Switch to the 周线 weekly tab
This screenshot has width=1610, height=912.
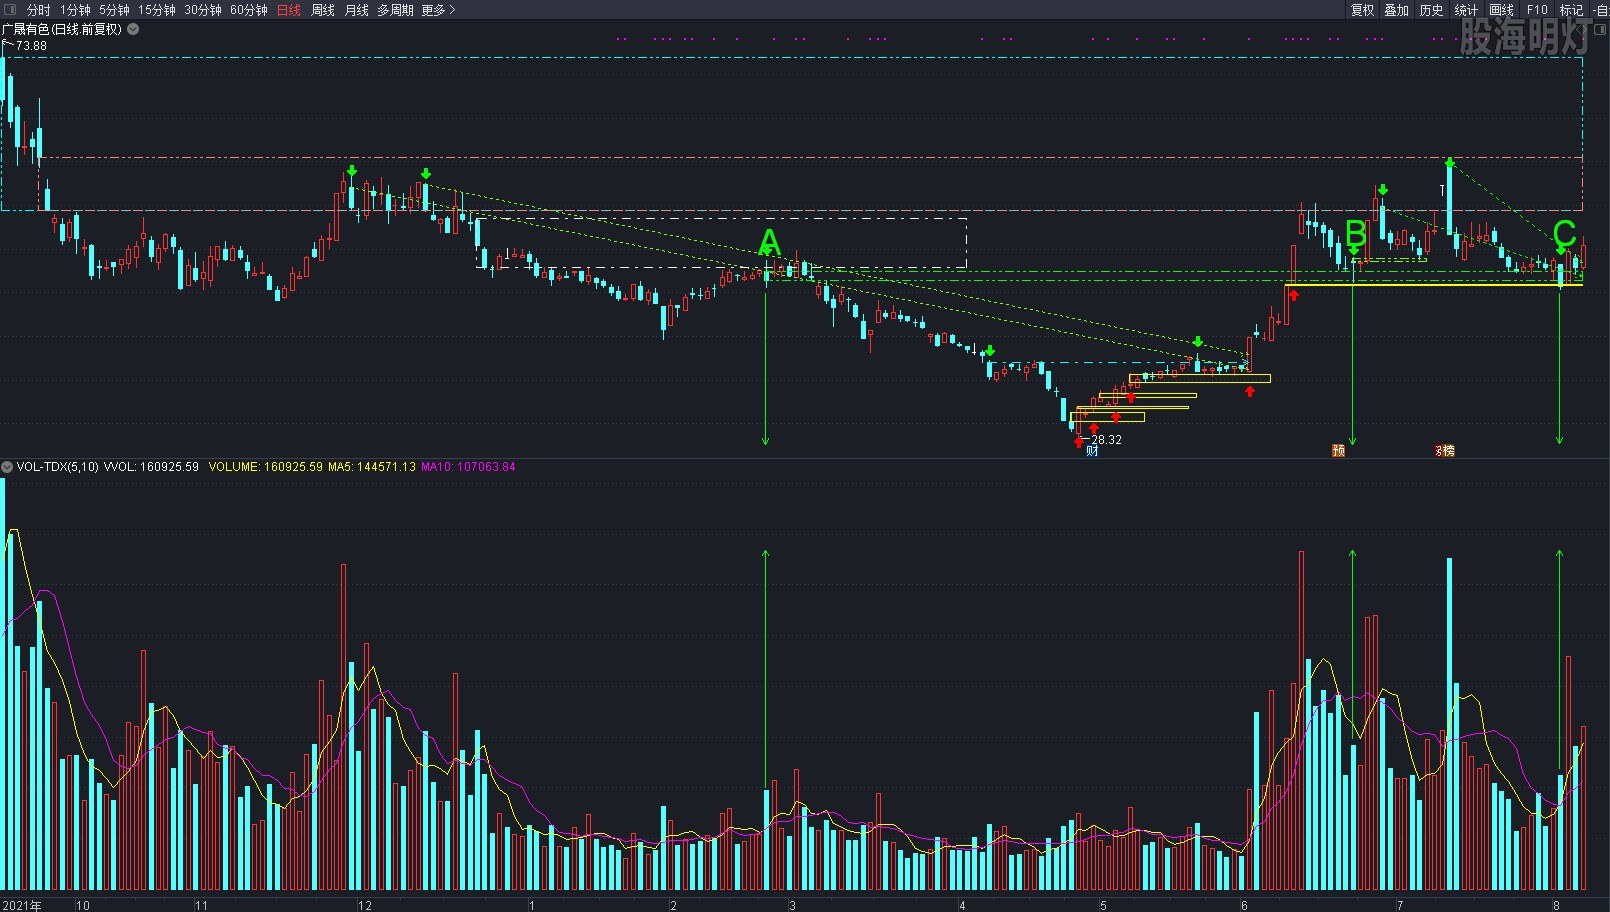point(323,10)
